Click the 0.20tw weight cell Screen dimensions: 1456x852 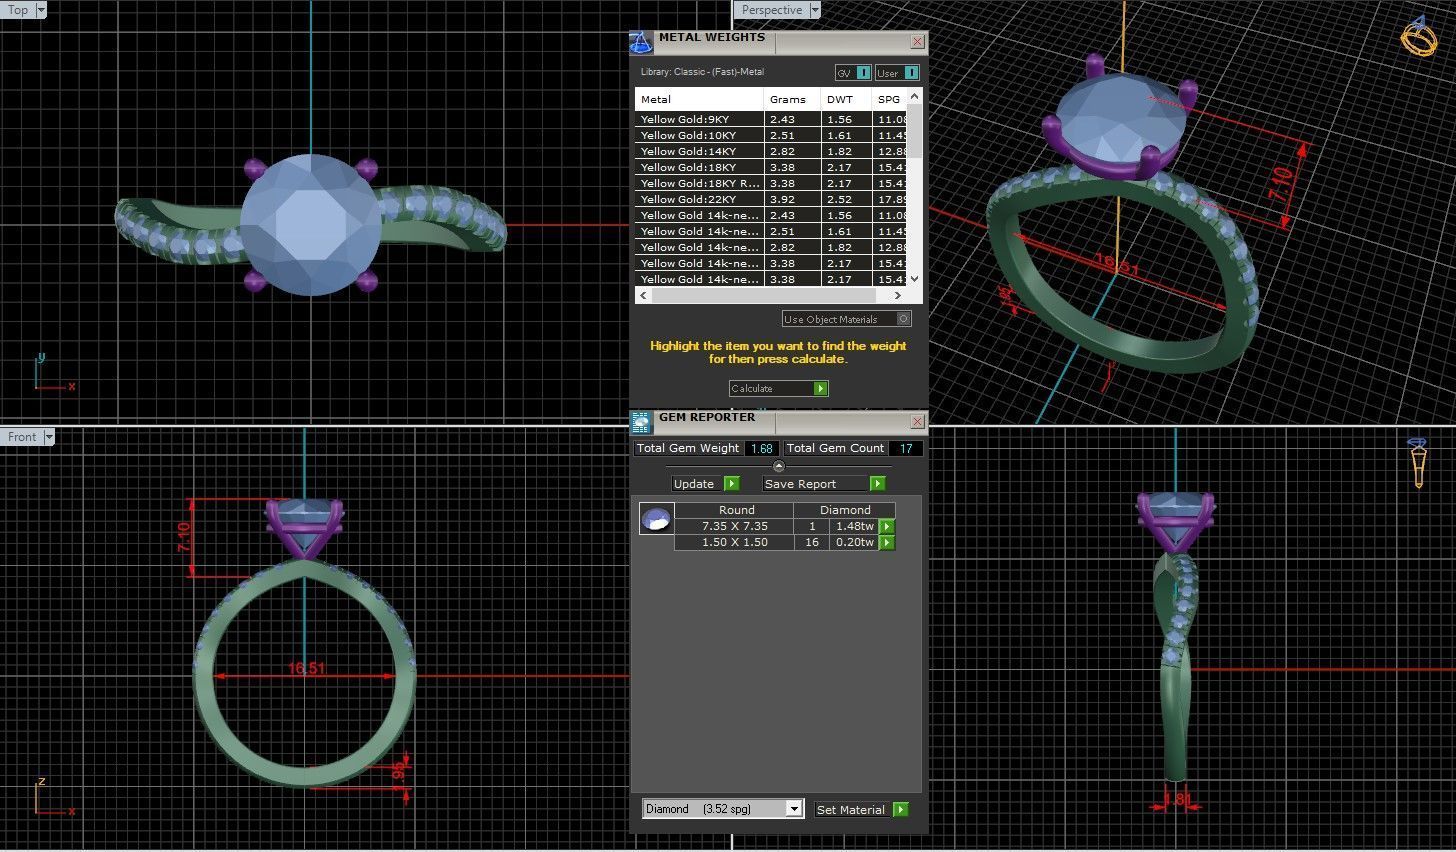[855, 542]
